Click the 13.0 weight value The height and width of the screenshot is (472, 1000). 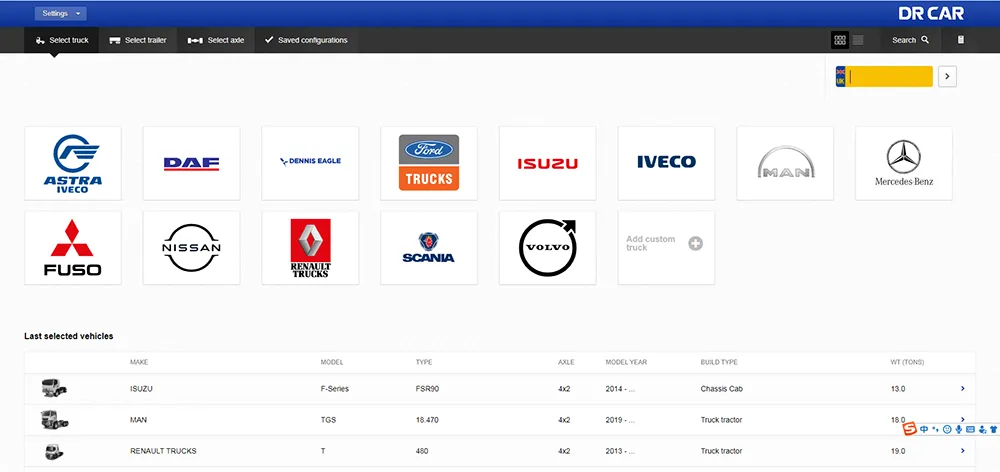click(x=898, y=389)
